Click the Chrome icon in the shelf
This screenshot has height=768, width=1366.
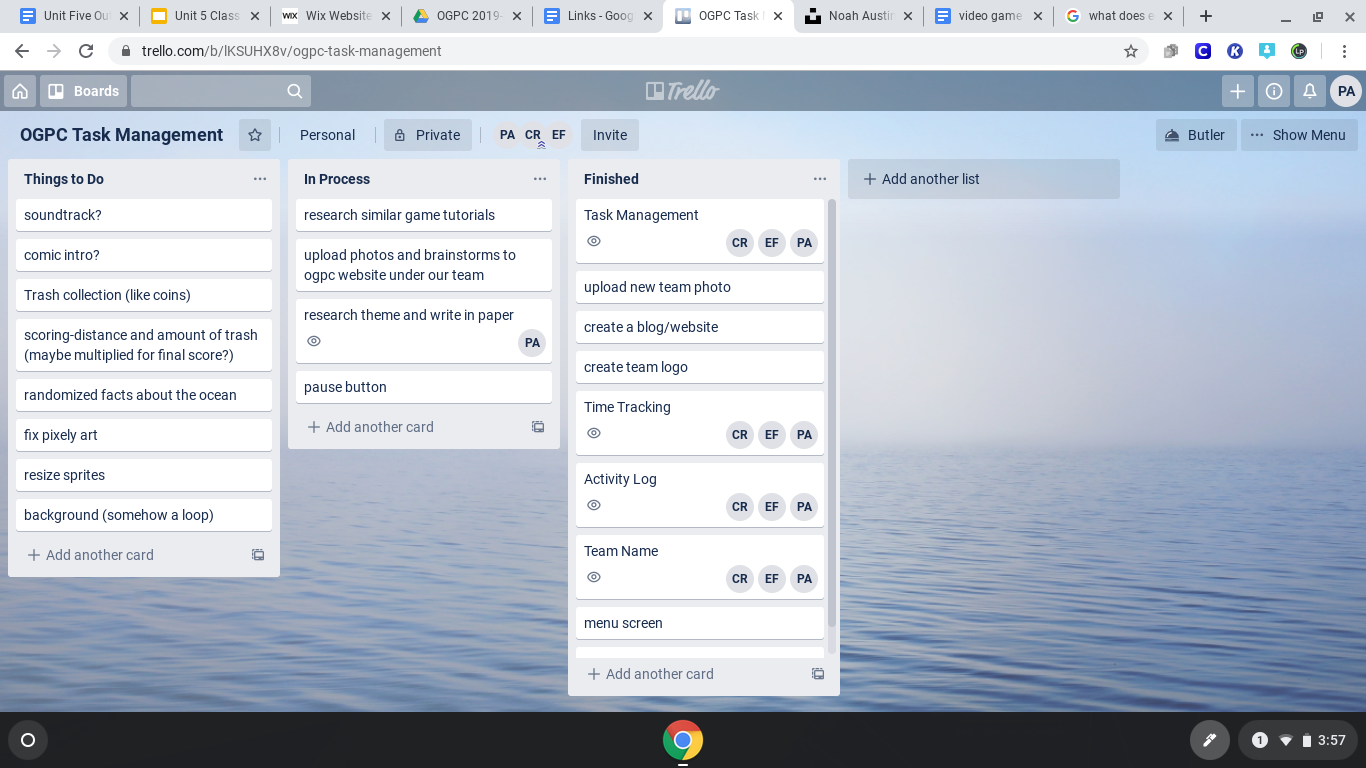point(683,740)
